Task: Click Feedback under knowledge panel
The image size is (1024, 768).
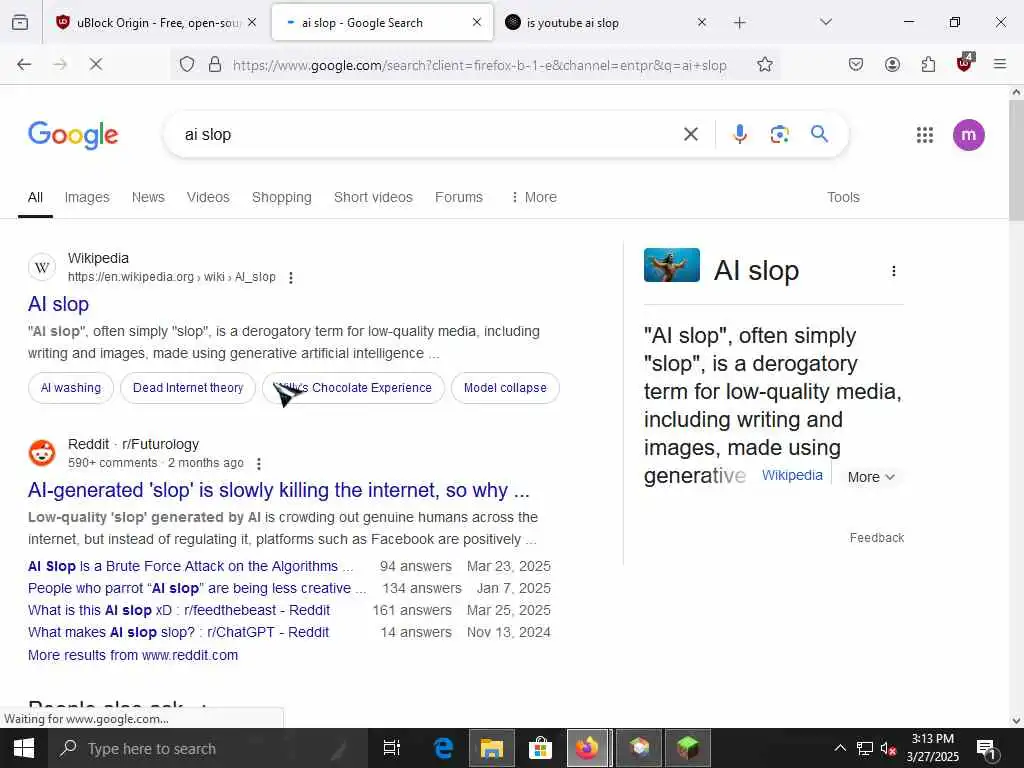Action: pyautogui.click(x=876, y=538)
